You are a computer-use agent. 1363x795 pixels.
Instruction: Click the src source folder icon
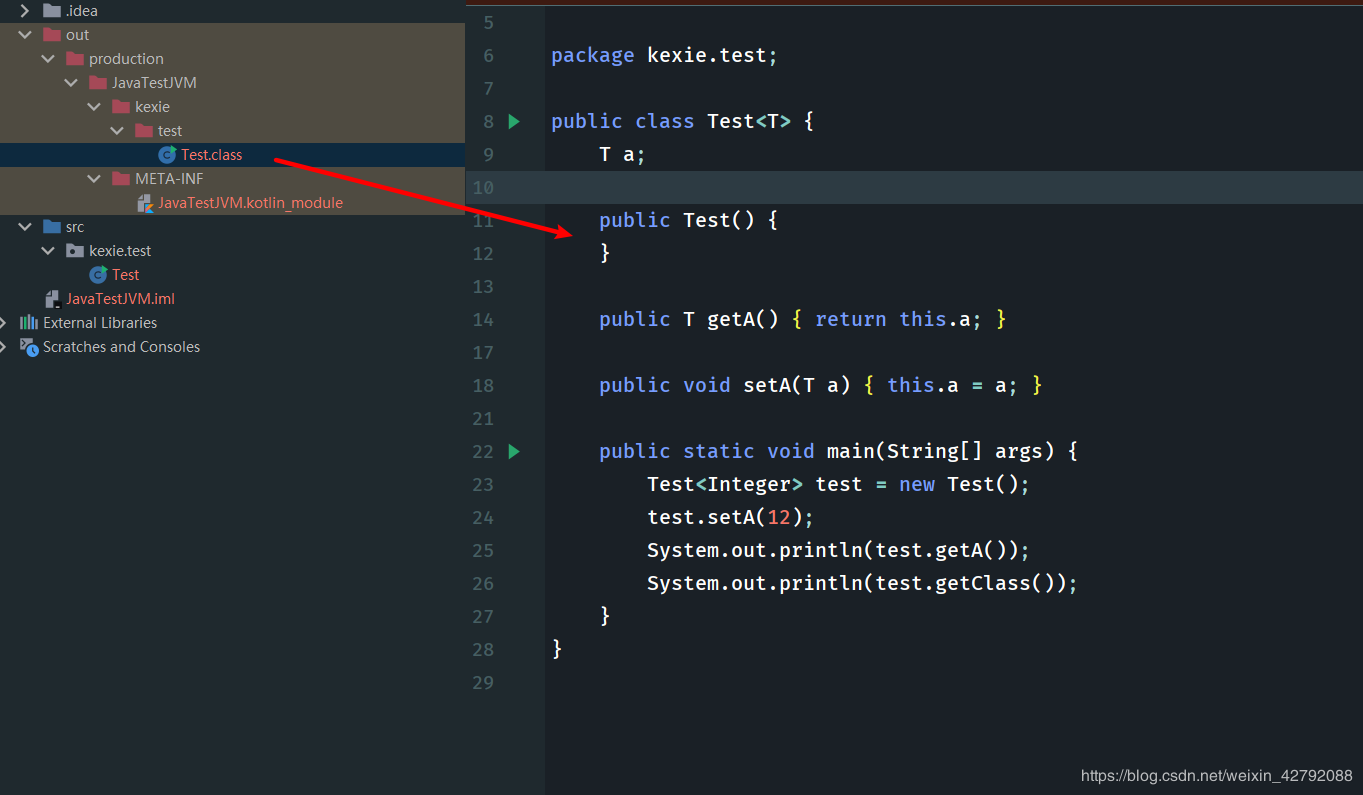click(x=52, y=227)
